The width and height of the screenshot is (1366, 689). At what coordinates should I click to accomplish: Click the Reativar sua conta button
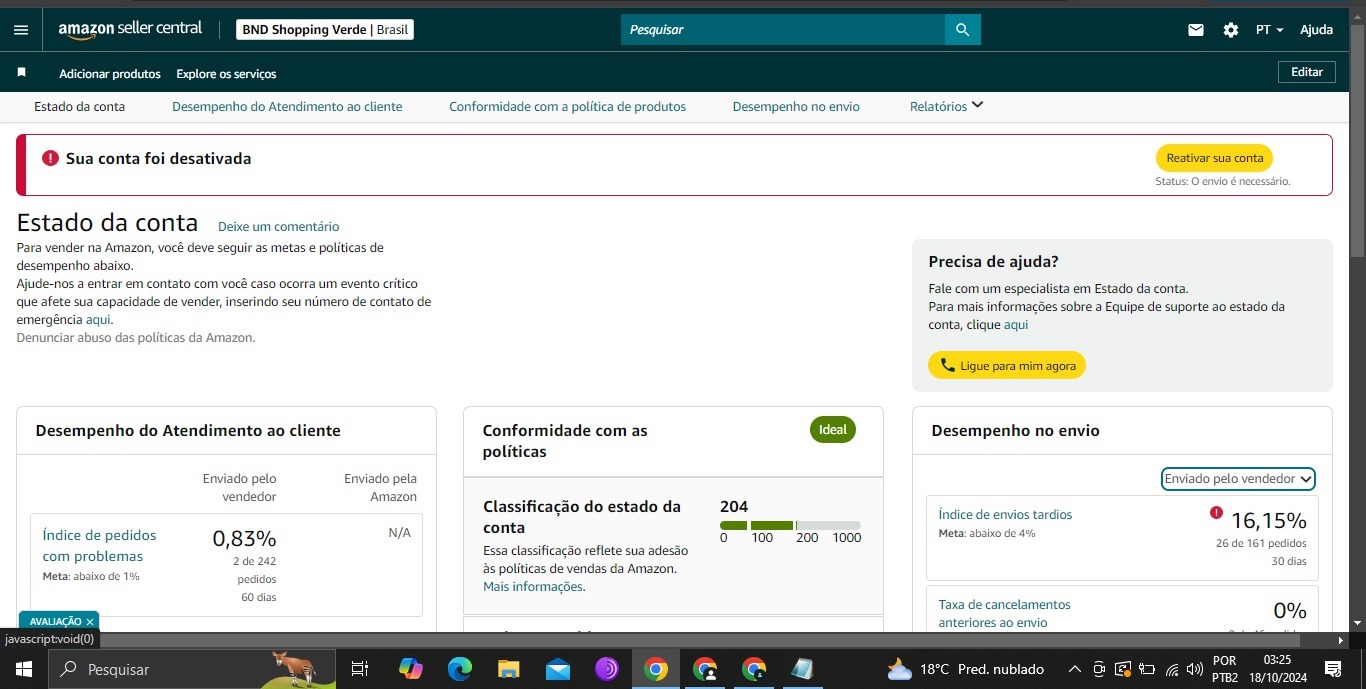(x=1214, y=158)
